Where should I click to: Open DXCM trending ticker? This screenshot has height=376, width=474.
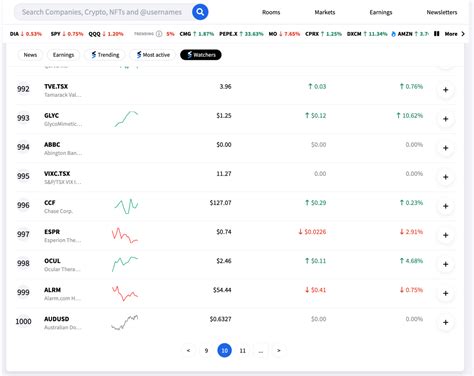coord(367,34)
